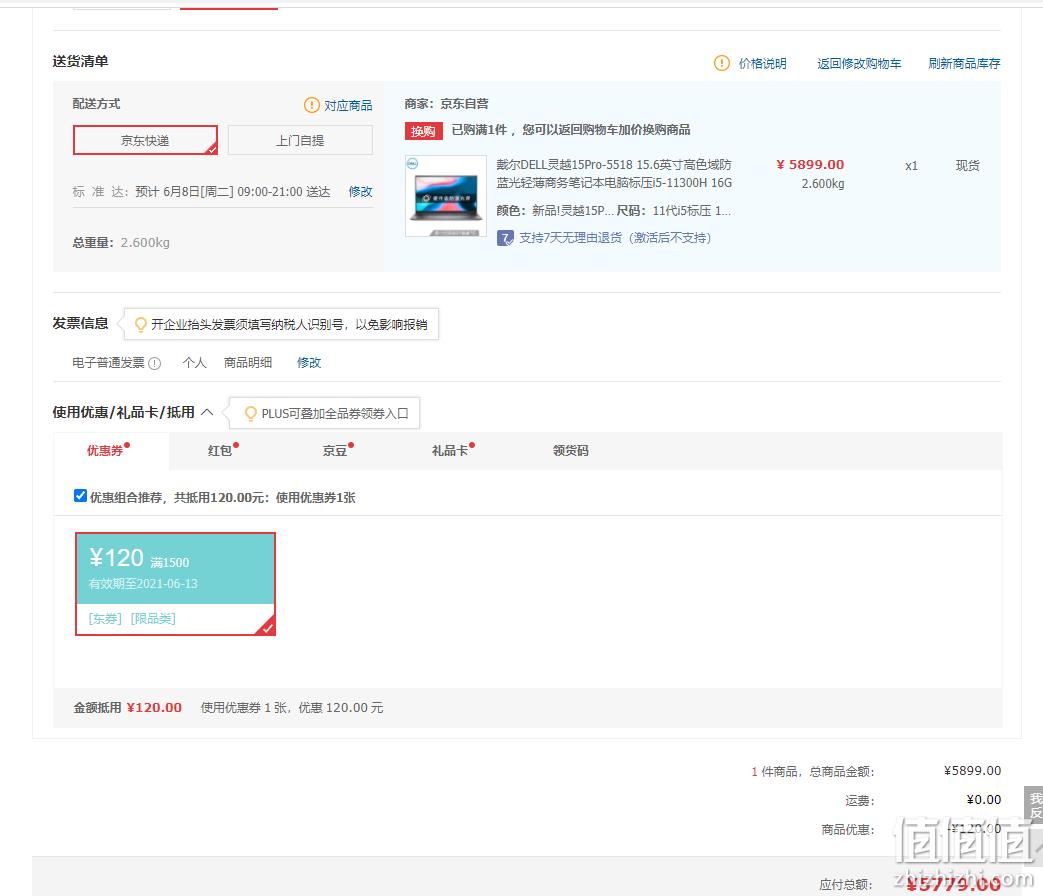Image resolution: width=1043 pixels, height=896 pixels.
Task: Click 返回修改购物车 link
Action: coord(859,64)
